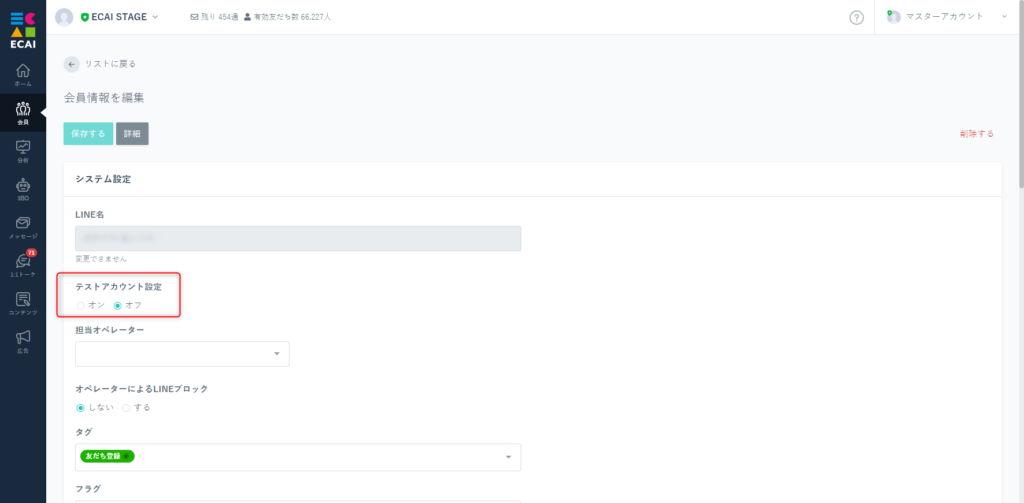
Task: Open the messages (メッセージ) envelope icon
Action: (x=23, y=223)
